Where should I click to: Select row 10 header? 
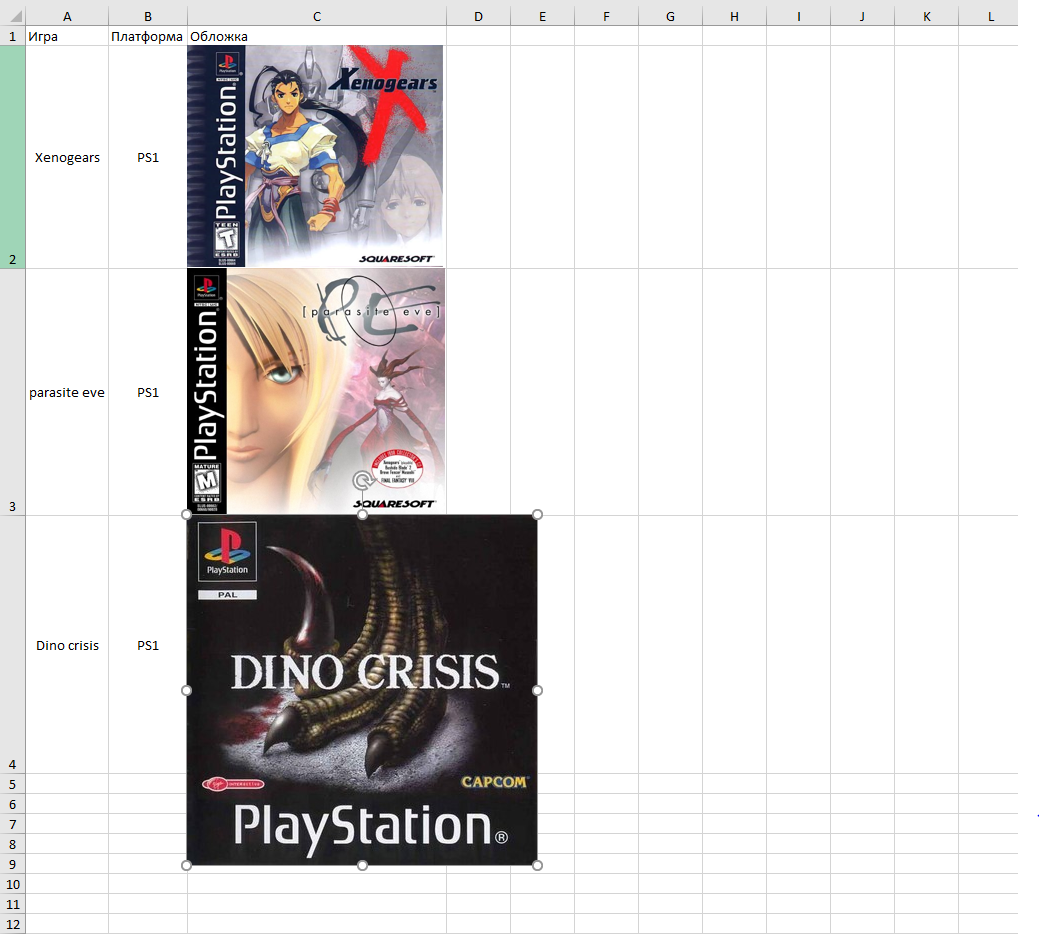pyautogui.click(x=13, y=884)
